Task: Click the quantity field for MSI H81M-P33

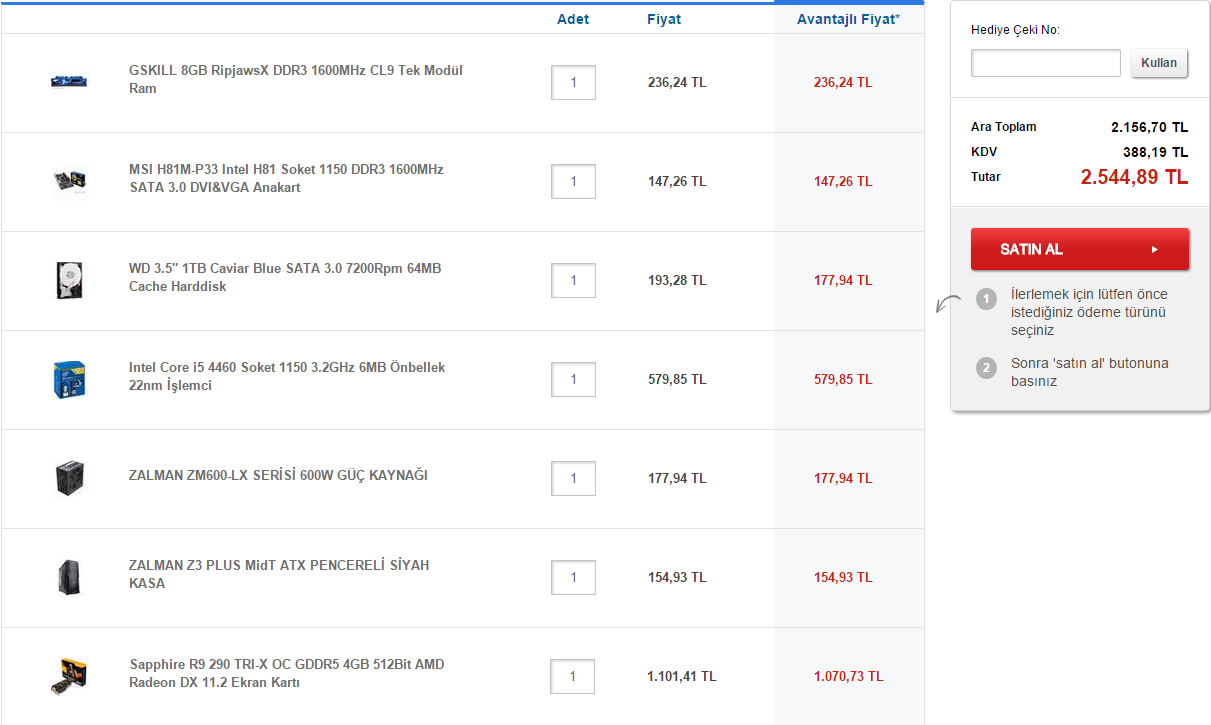Action: pos(573,182)
